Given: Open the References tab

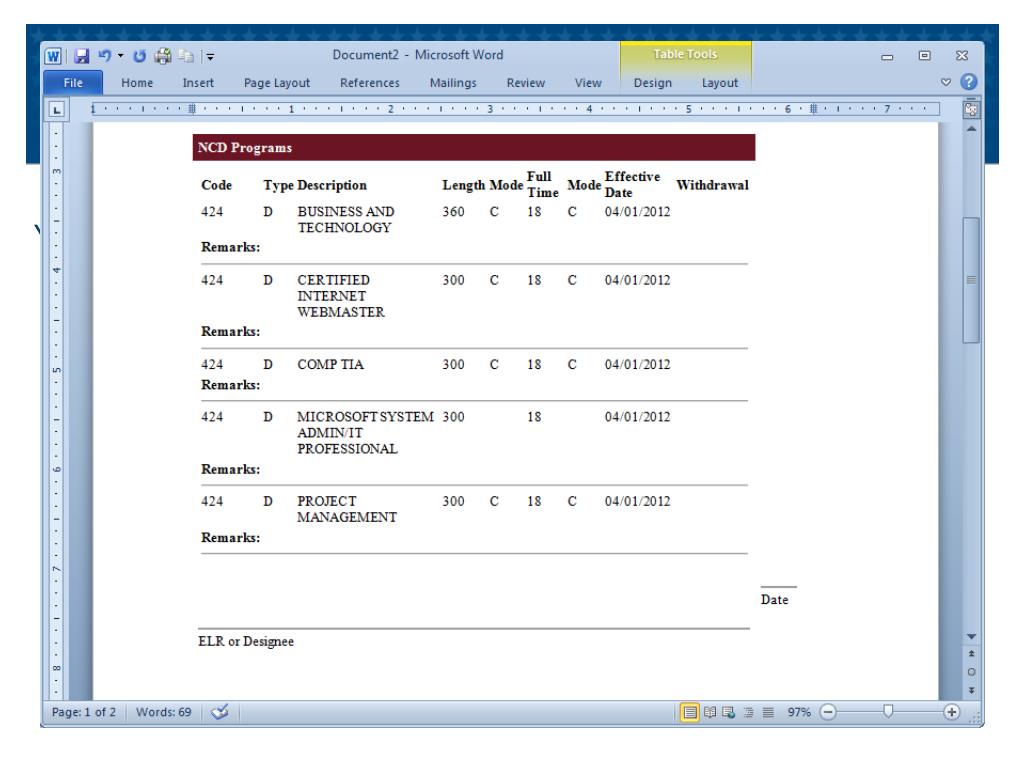Looking at the screenshot, I should point(370,83).
